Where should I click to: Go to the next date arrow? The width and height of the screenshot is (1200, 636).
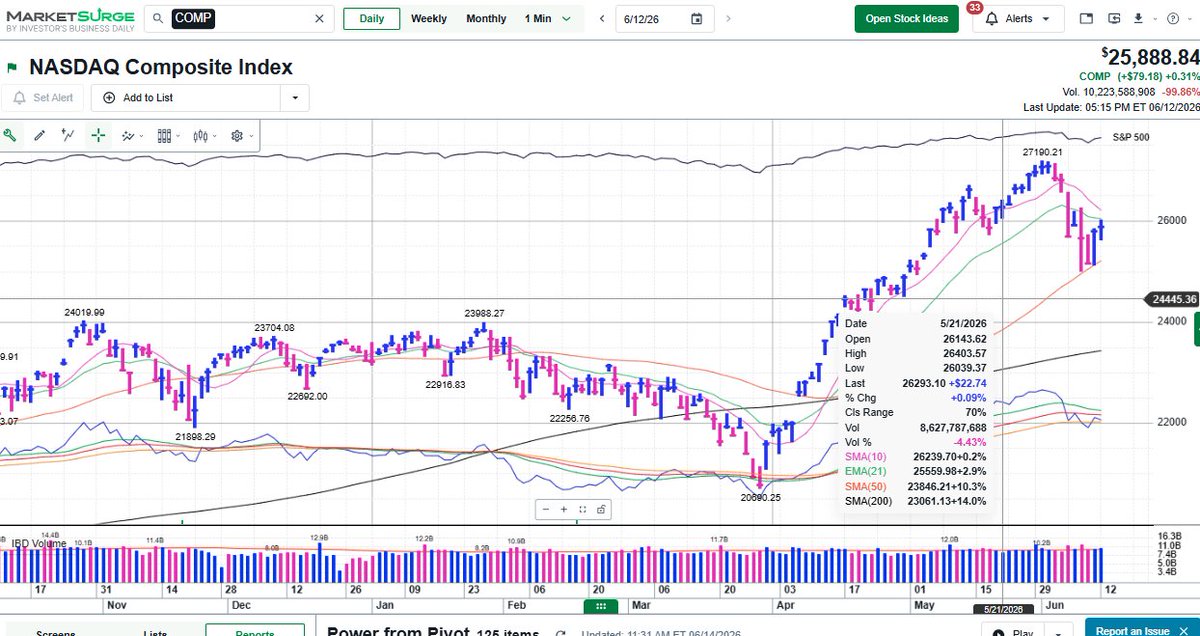click(727, 18)
